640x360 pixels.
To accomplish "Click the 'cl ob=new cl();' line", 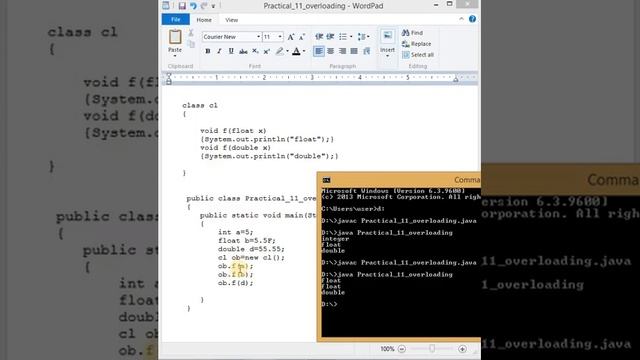I will click(251, 258).
